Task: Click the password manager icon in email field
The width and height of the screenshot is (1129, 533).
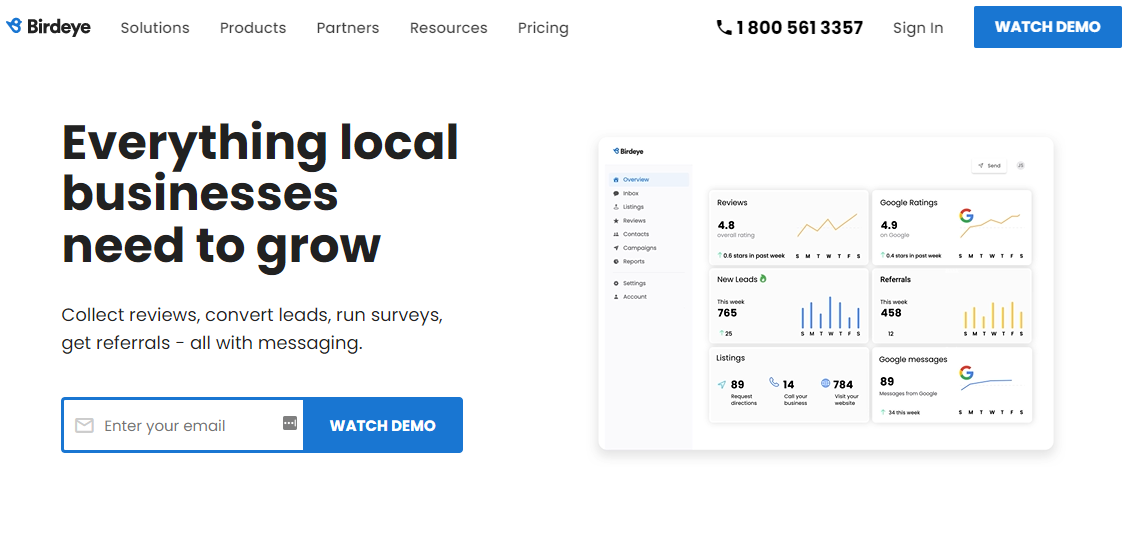Action: click(289, 423)
